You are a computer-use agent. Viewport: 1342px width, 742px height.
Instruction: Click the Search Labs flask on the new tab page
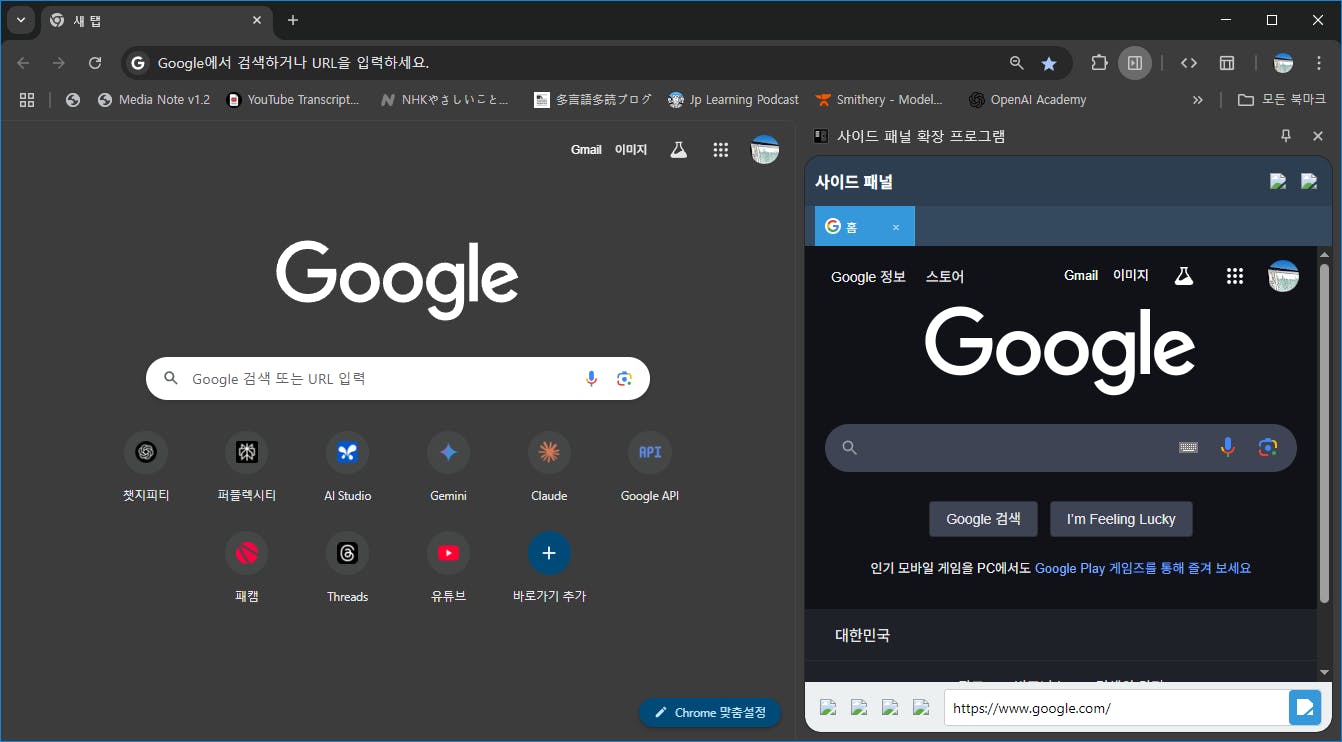[679, 150]
